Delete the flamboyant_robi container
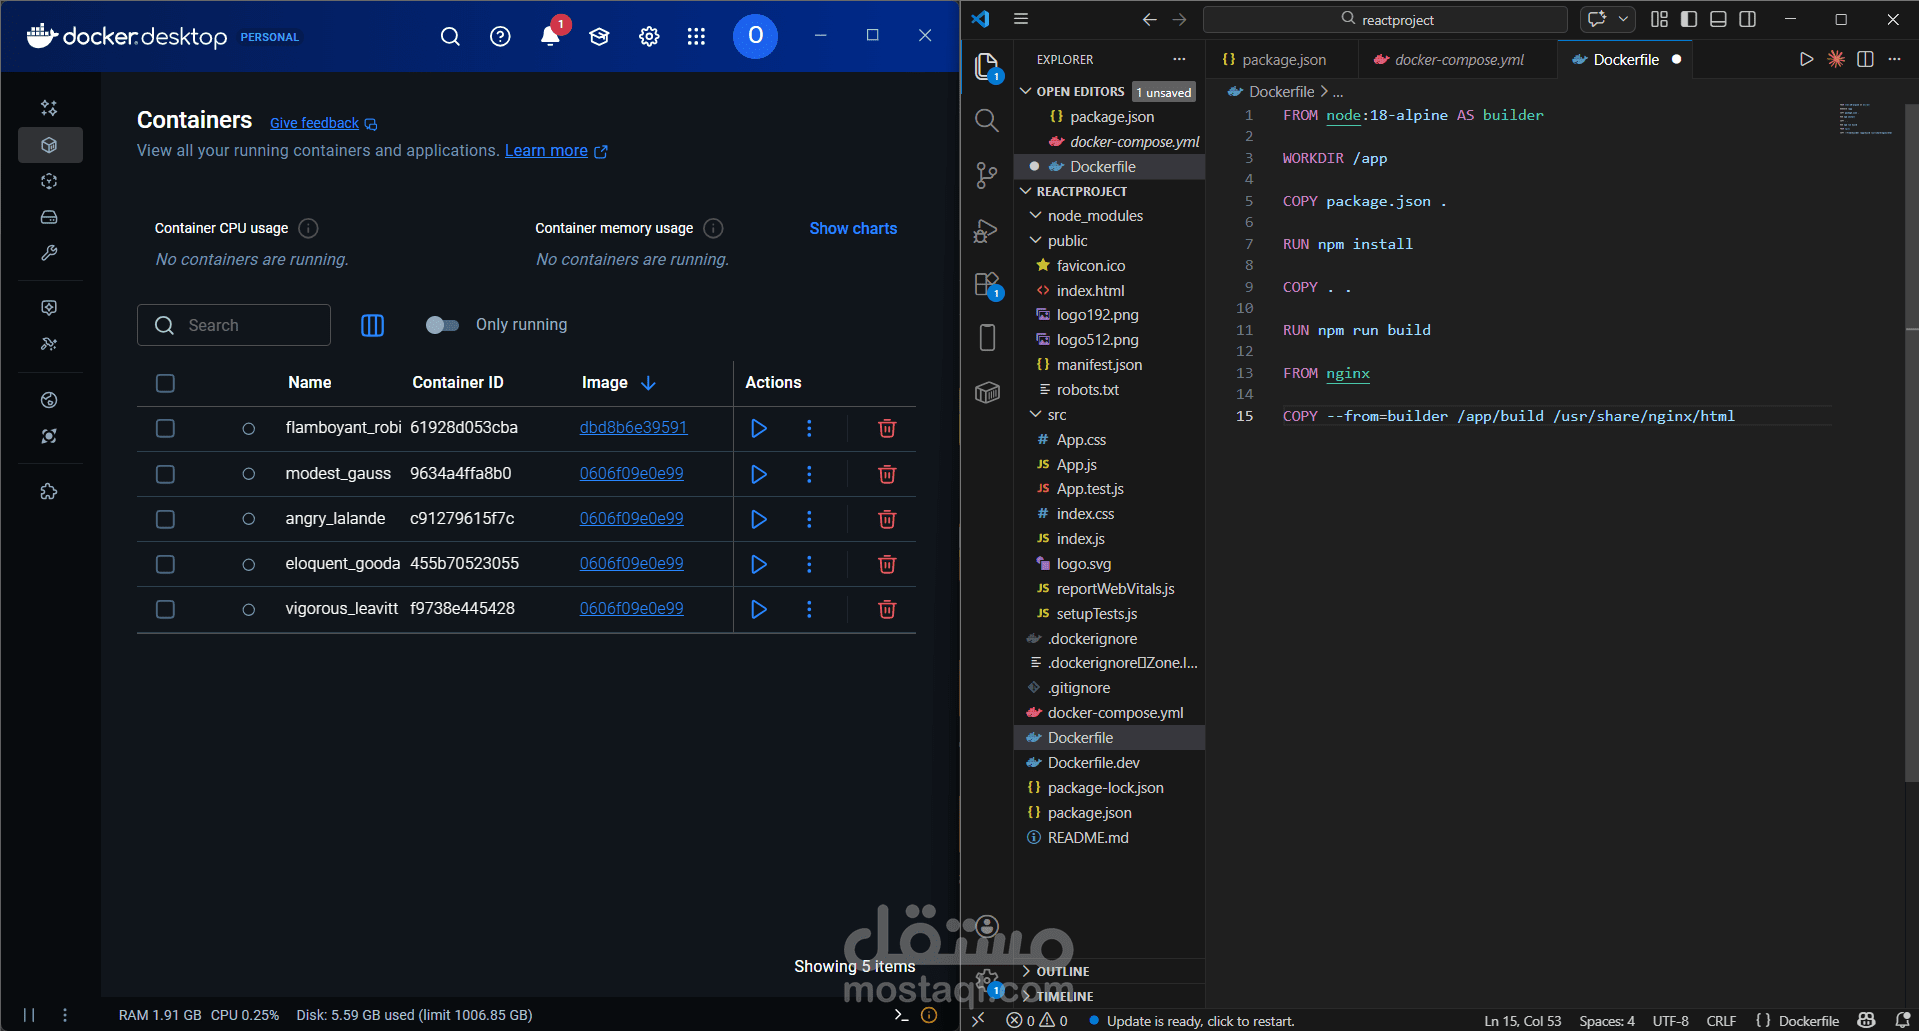Image resolution: width=1919 pixels, height=1031 pixels. [887, 428]
